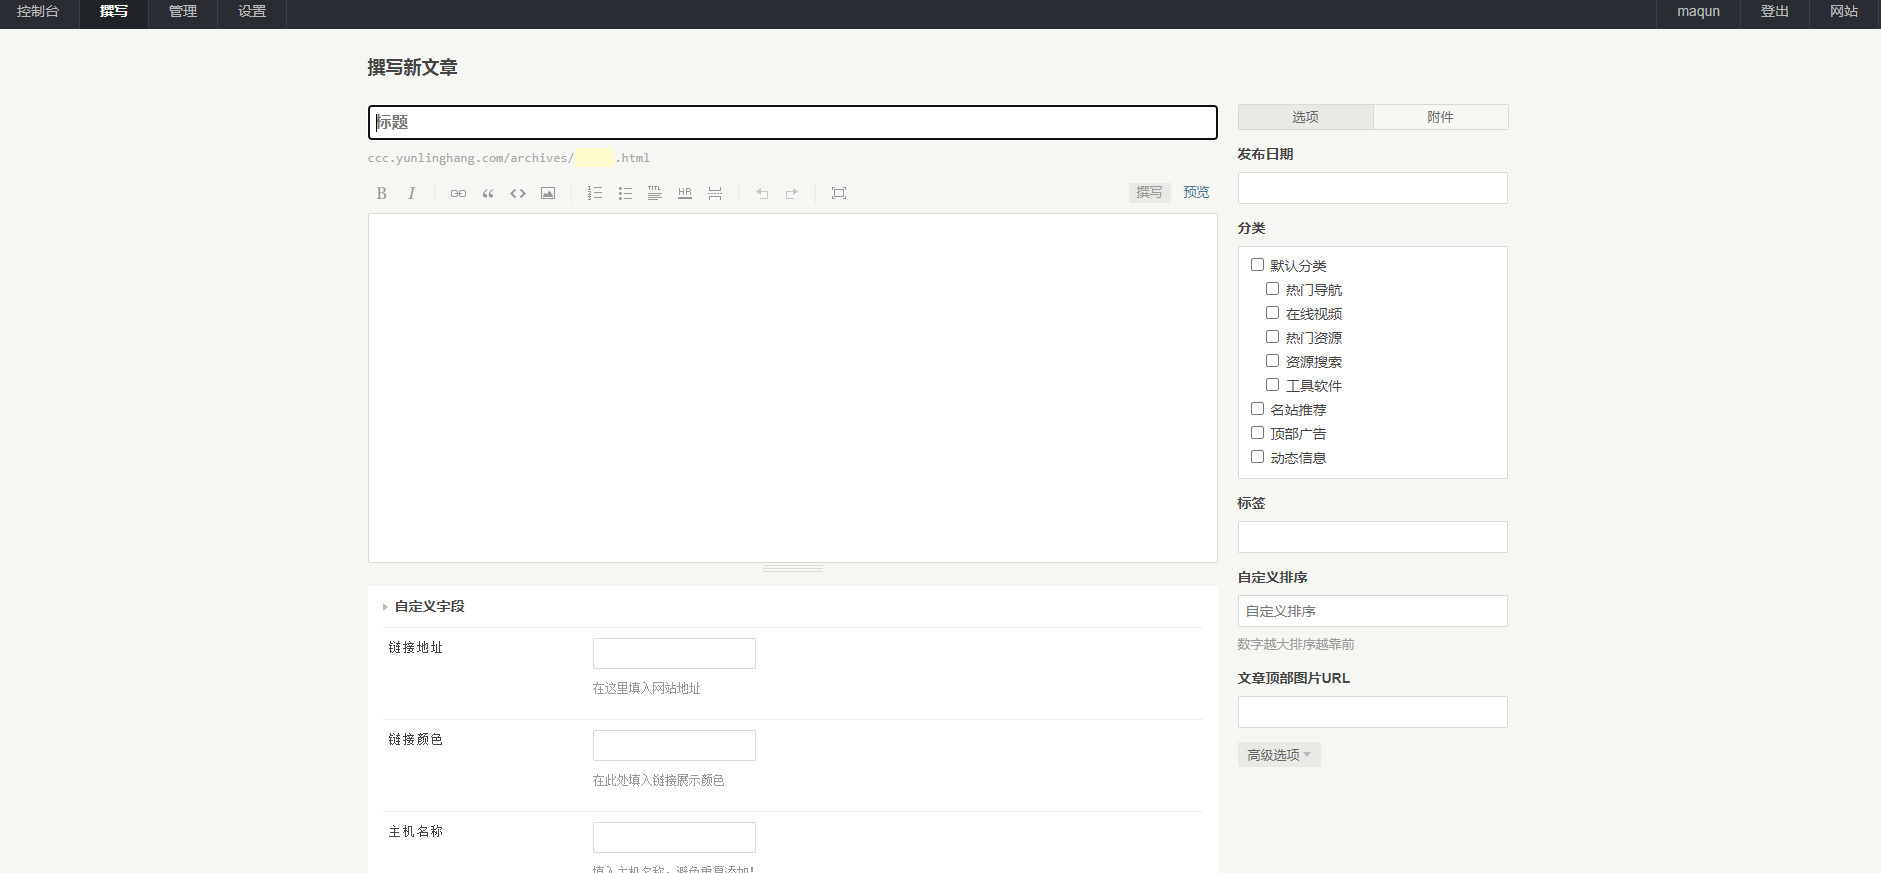Viewport: 1881px width, 873px height.
Task: Tick the 在线视频 category checkbox
Action: 1272,313
